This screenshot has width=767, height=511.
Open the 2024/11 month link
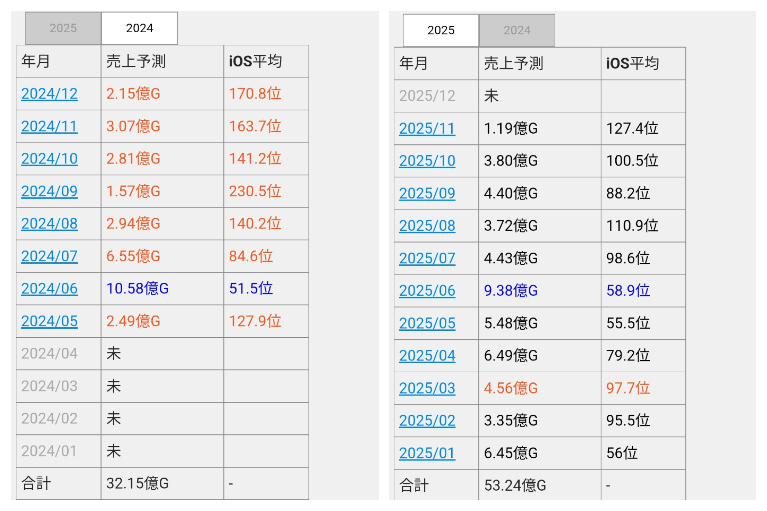[x=49, y=126]
